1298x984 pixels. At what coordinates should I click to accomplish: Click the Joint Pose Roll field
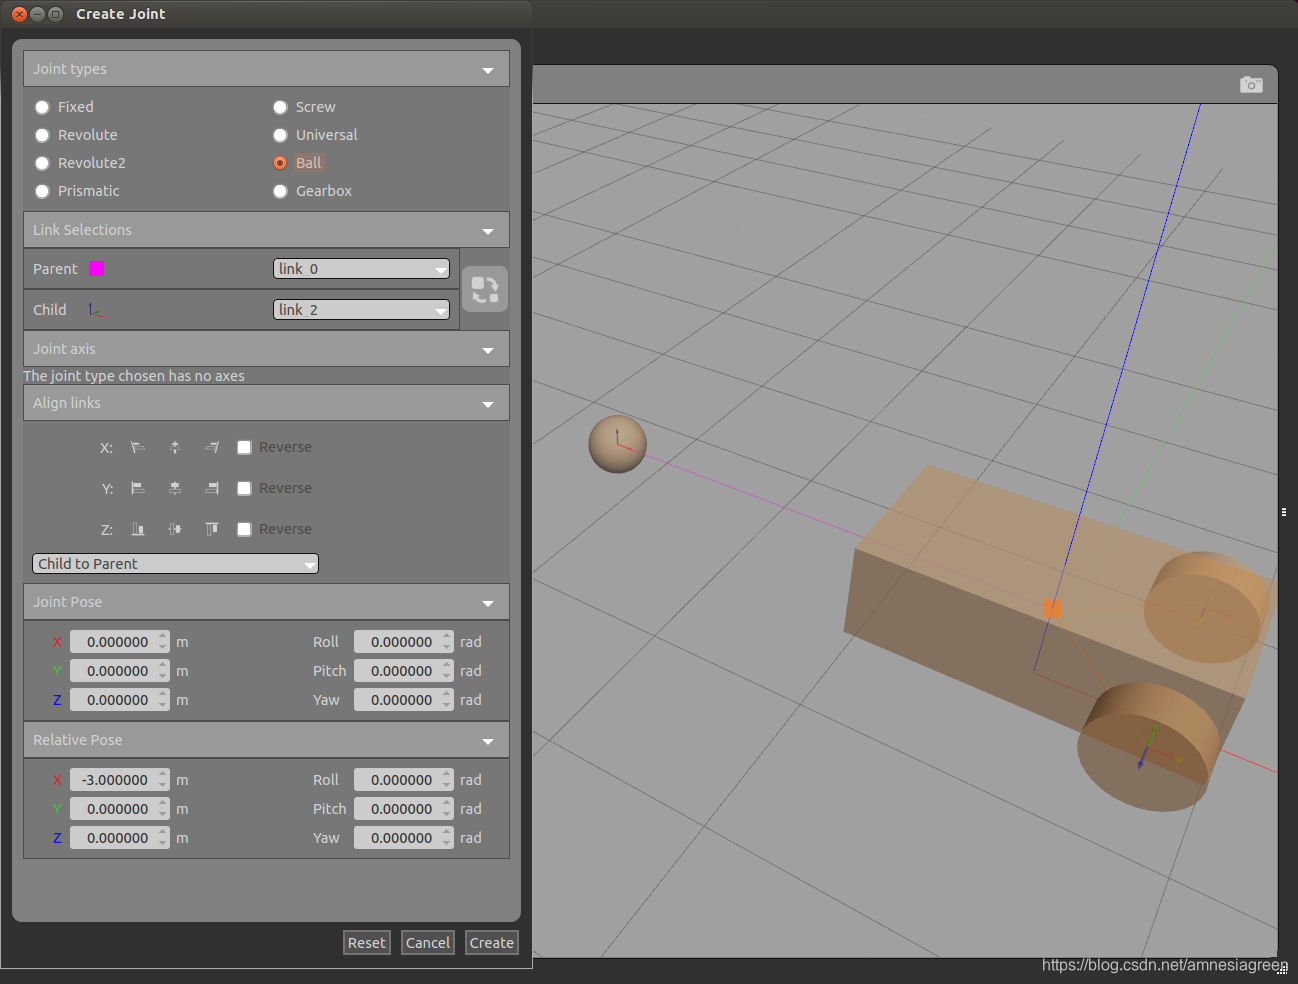[404, 642]
